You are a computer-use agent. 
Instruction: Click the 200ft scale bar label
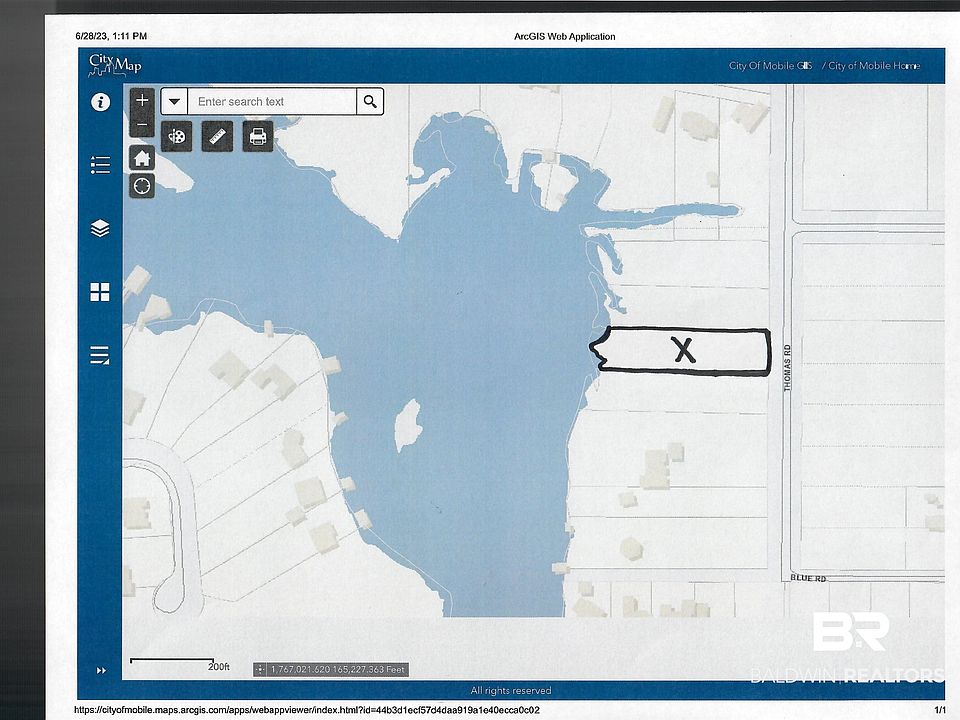click(x=219, y=667)
